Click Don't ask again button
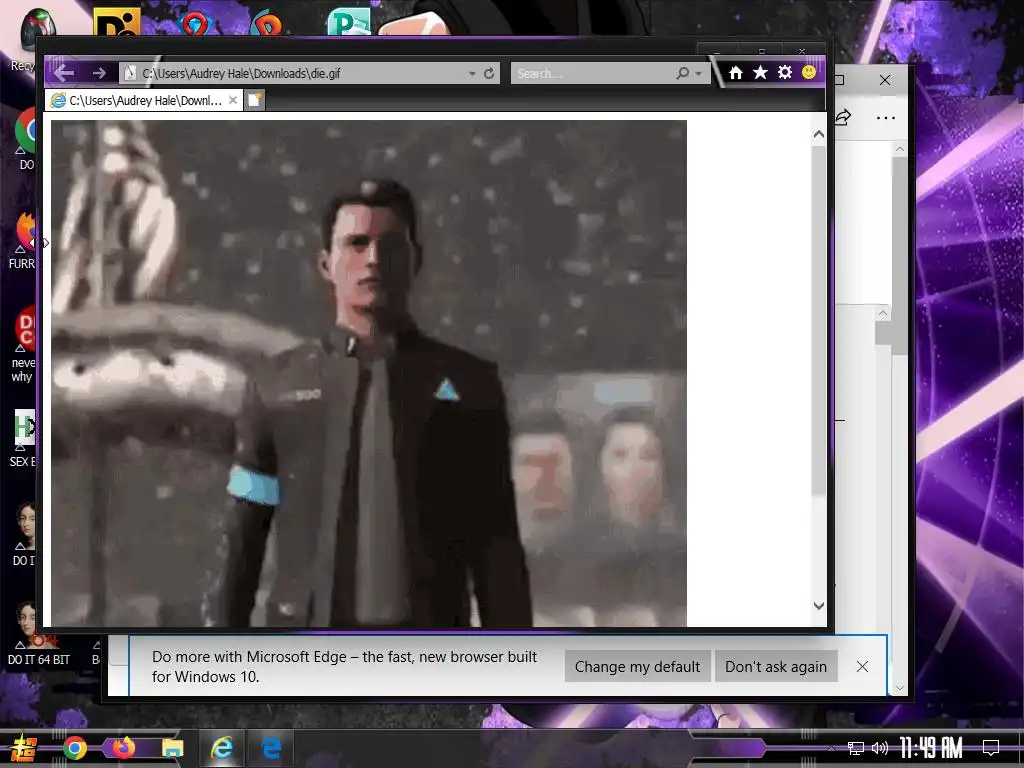 pyautogui.click(x=776, y=666)
